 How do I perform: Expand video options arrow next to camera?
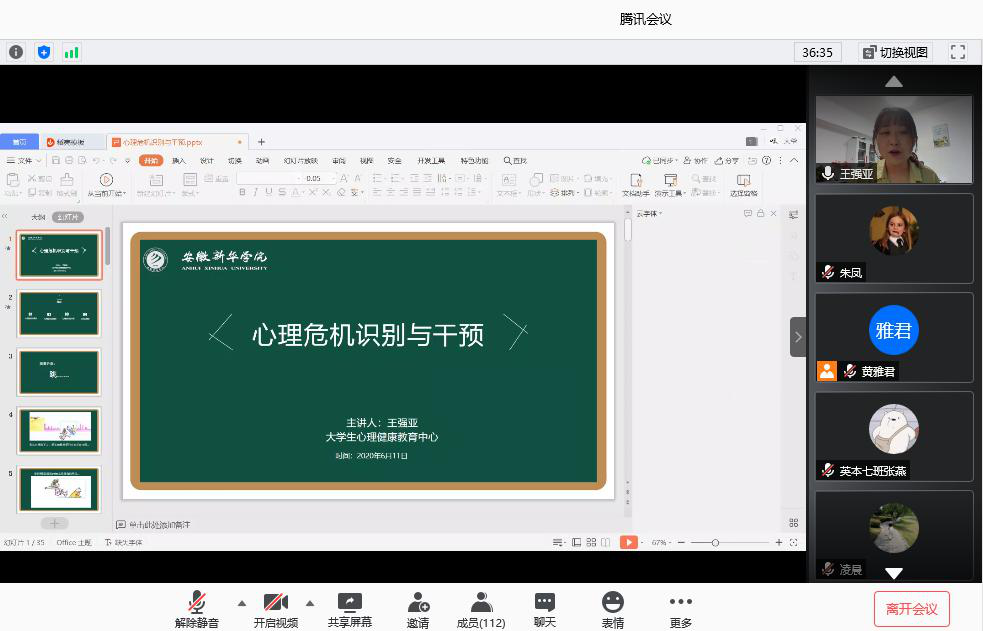click(x=309, y=603)
